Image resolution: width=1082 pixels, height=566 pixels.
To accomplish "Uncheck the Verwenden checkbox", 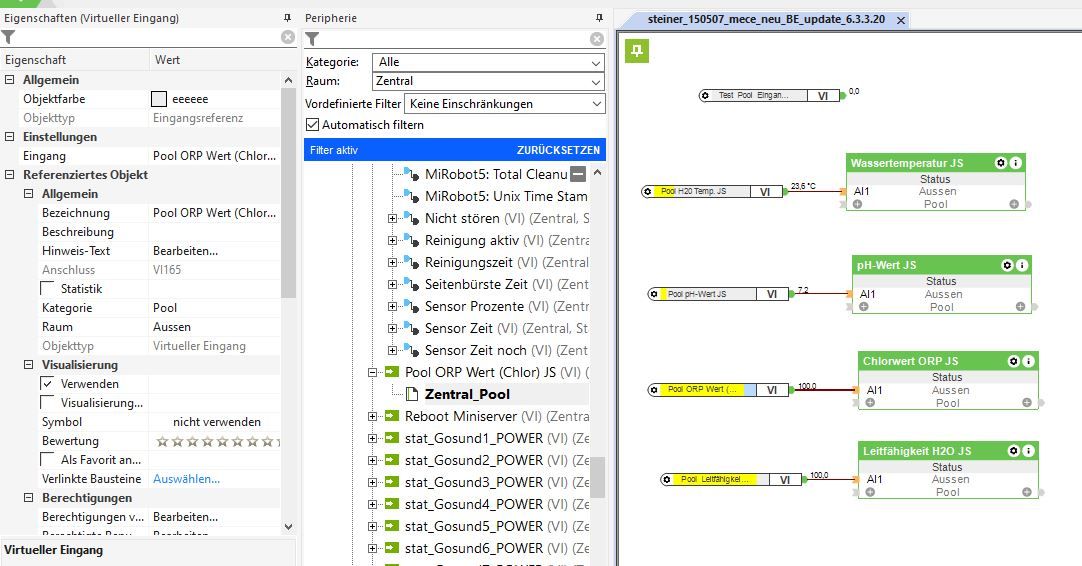I will [48, 384].
